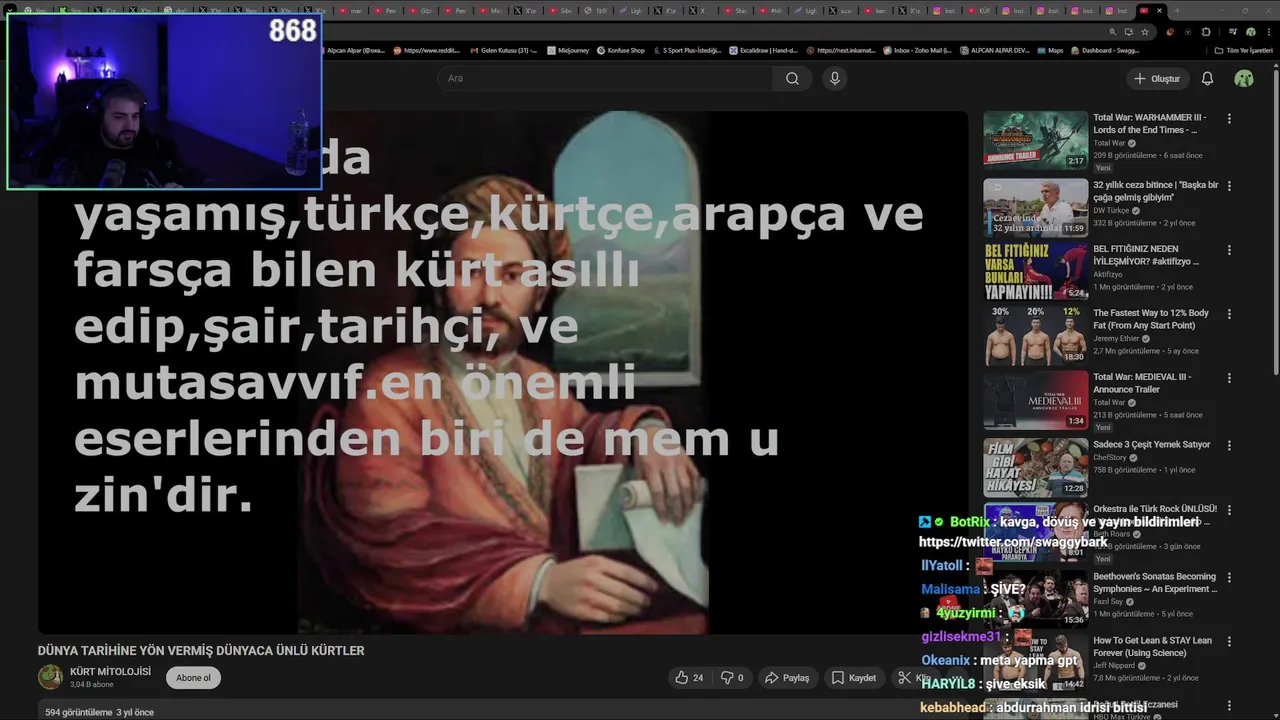Click title "Sadece 3 Çeşit Yemek Satıyor"
Viewport: 1280px width, 720px height.
tap(1152, 445)
